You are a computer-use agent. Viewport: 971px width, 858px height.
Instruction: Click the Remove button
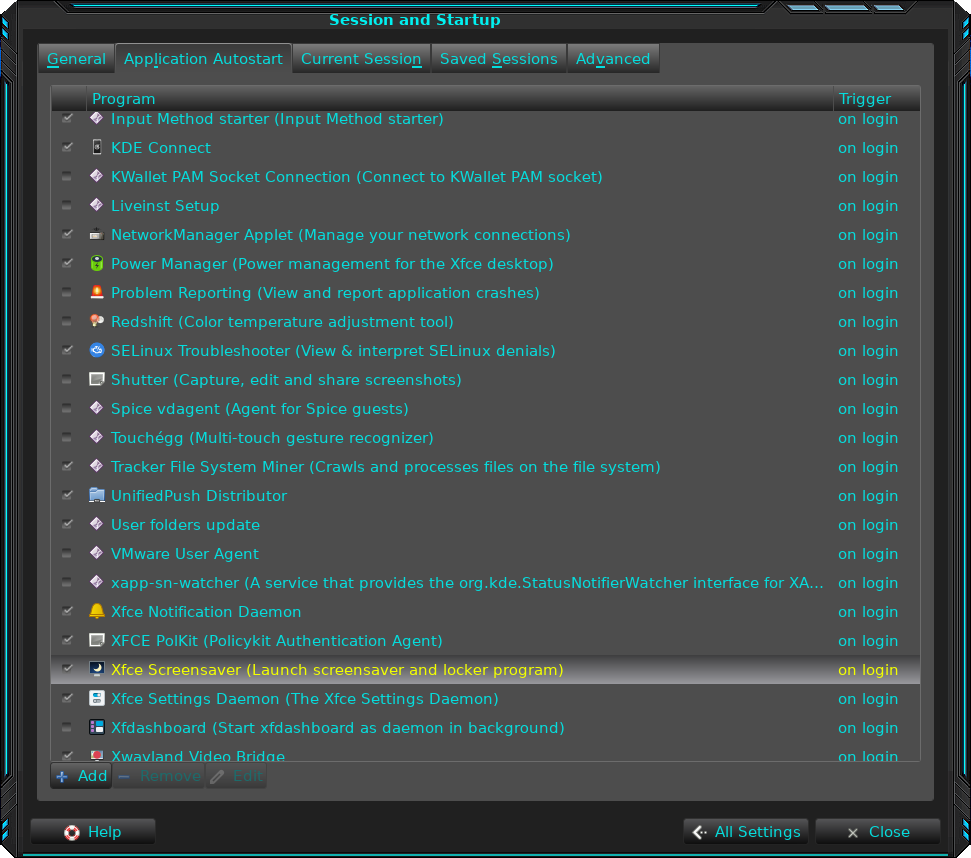[x=159, y=776]
